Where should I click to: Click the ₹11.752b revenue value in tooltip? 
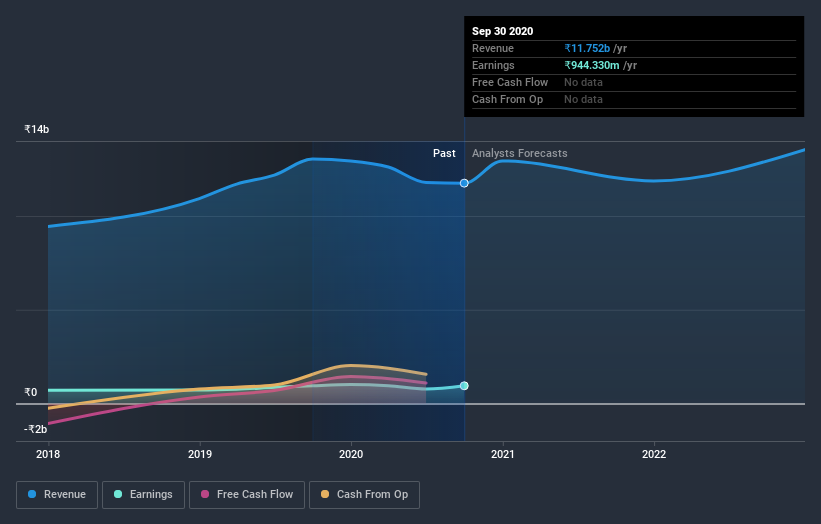click(x=587, y=48)
